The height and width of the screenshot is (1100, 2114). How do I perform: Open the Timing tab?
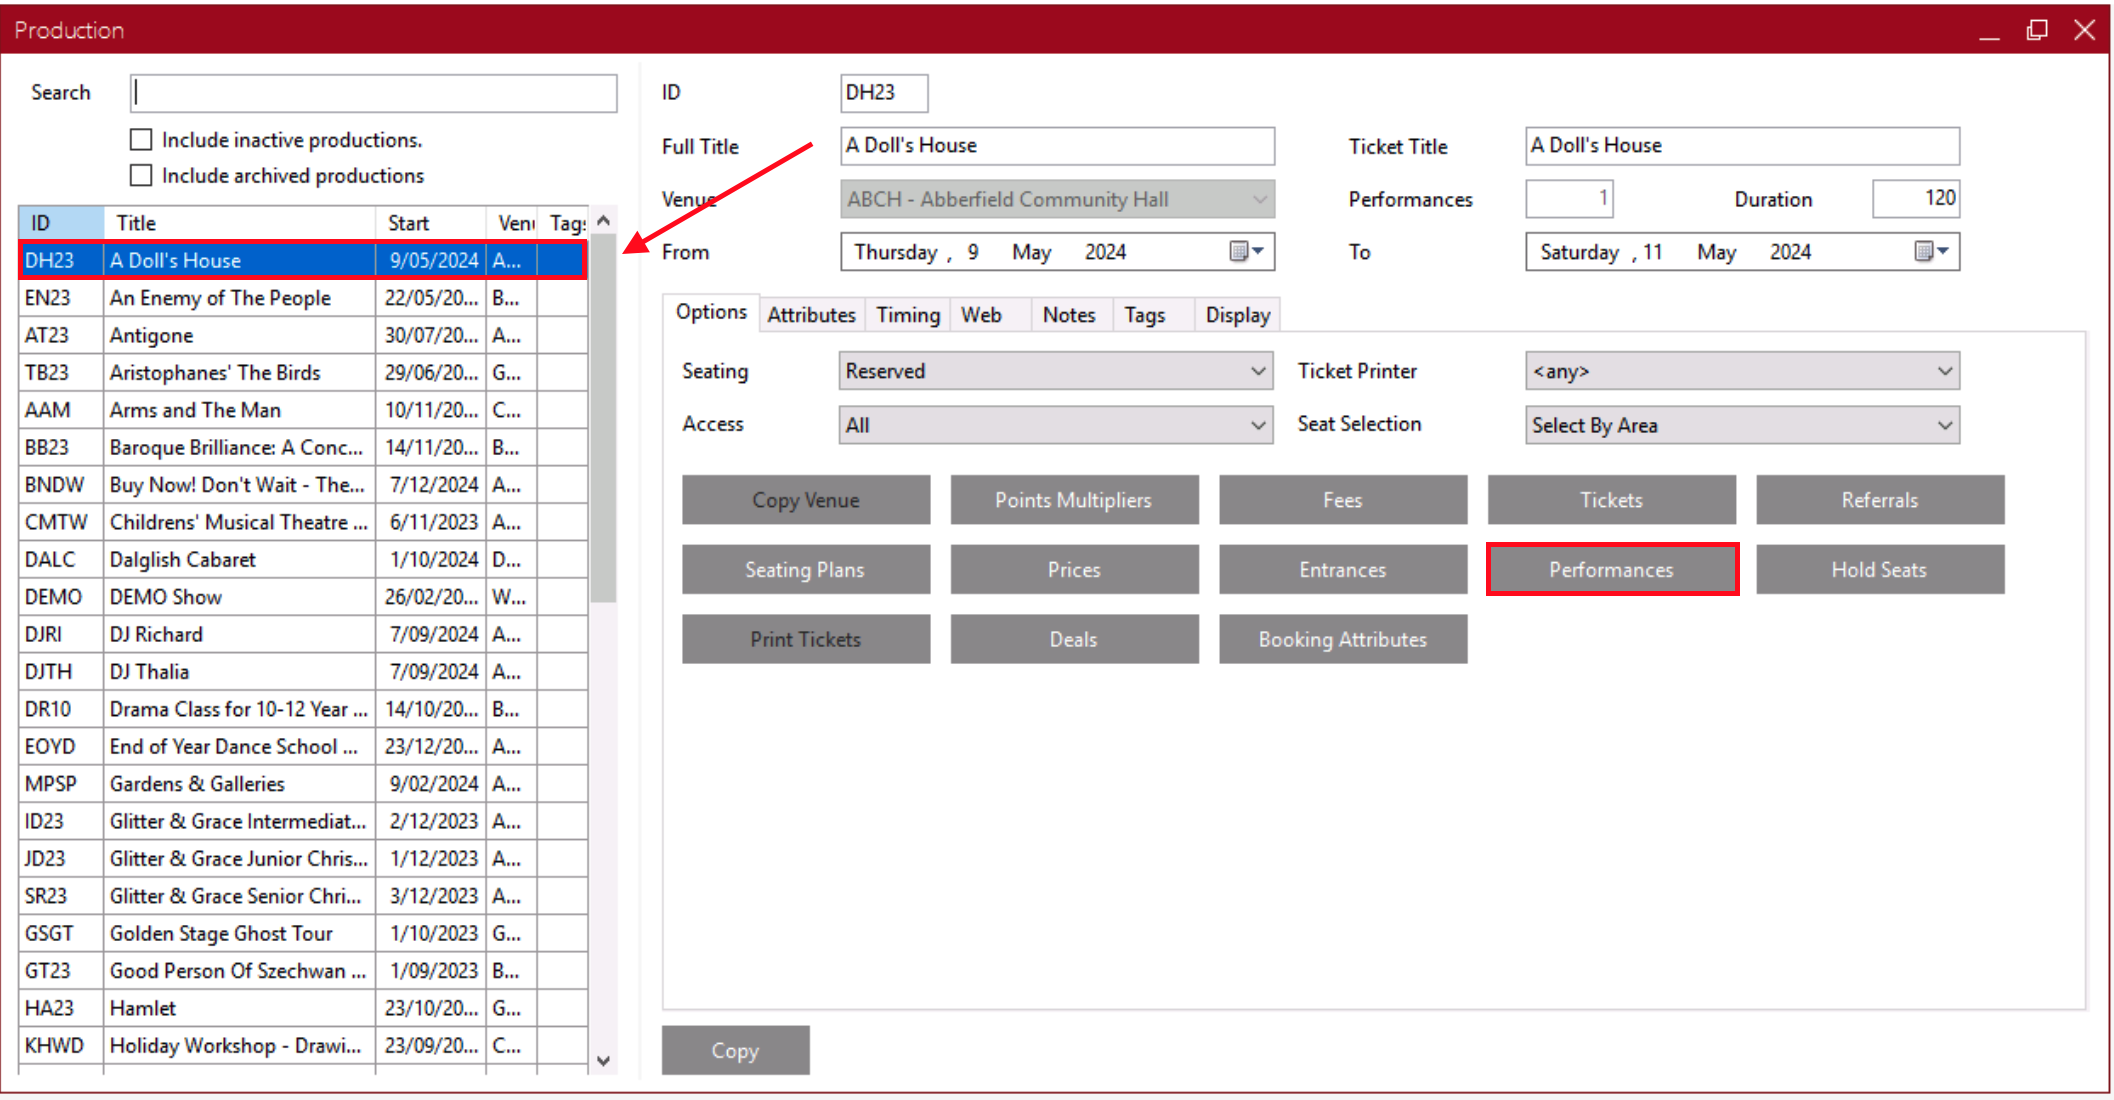907,315
